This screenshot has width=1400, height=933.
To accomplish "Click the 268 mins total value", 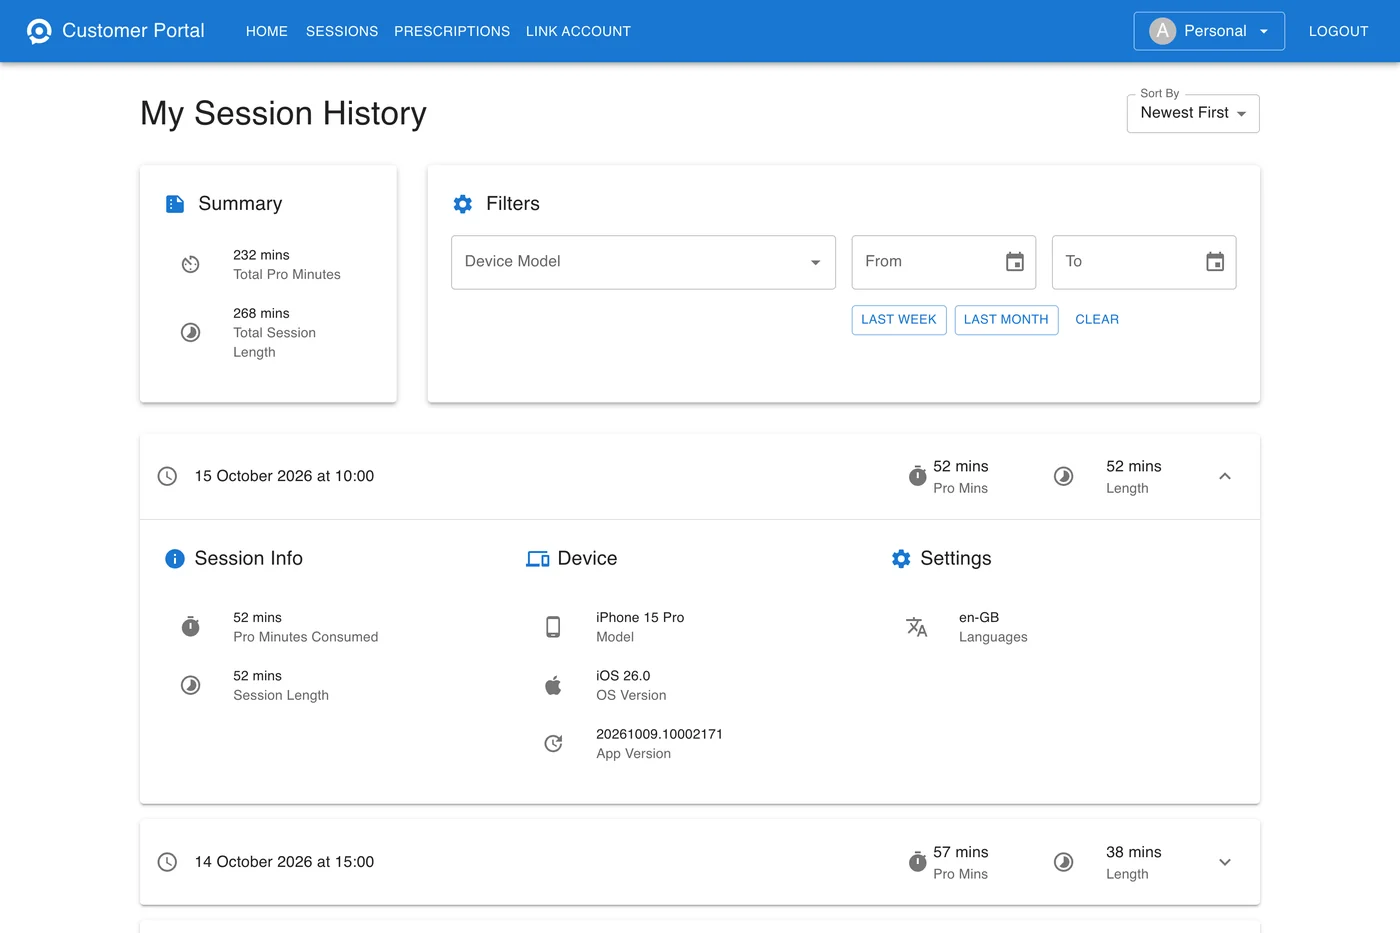I will [261, 313].
